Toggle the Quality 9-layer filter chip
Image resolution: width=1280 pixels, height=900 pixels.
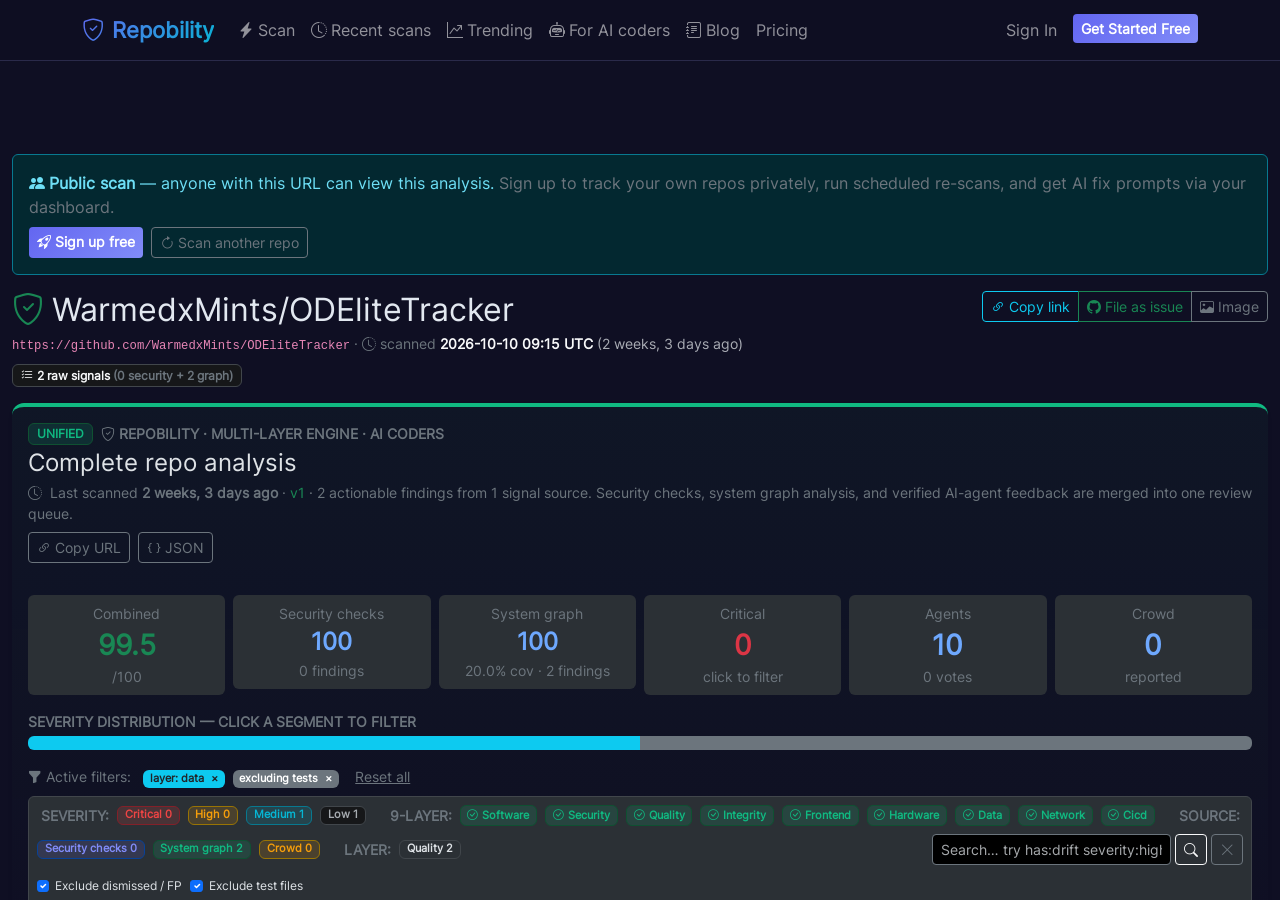[x=660, y=816]
